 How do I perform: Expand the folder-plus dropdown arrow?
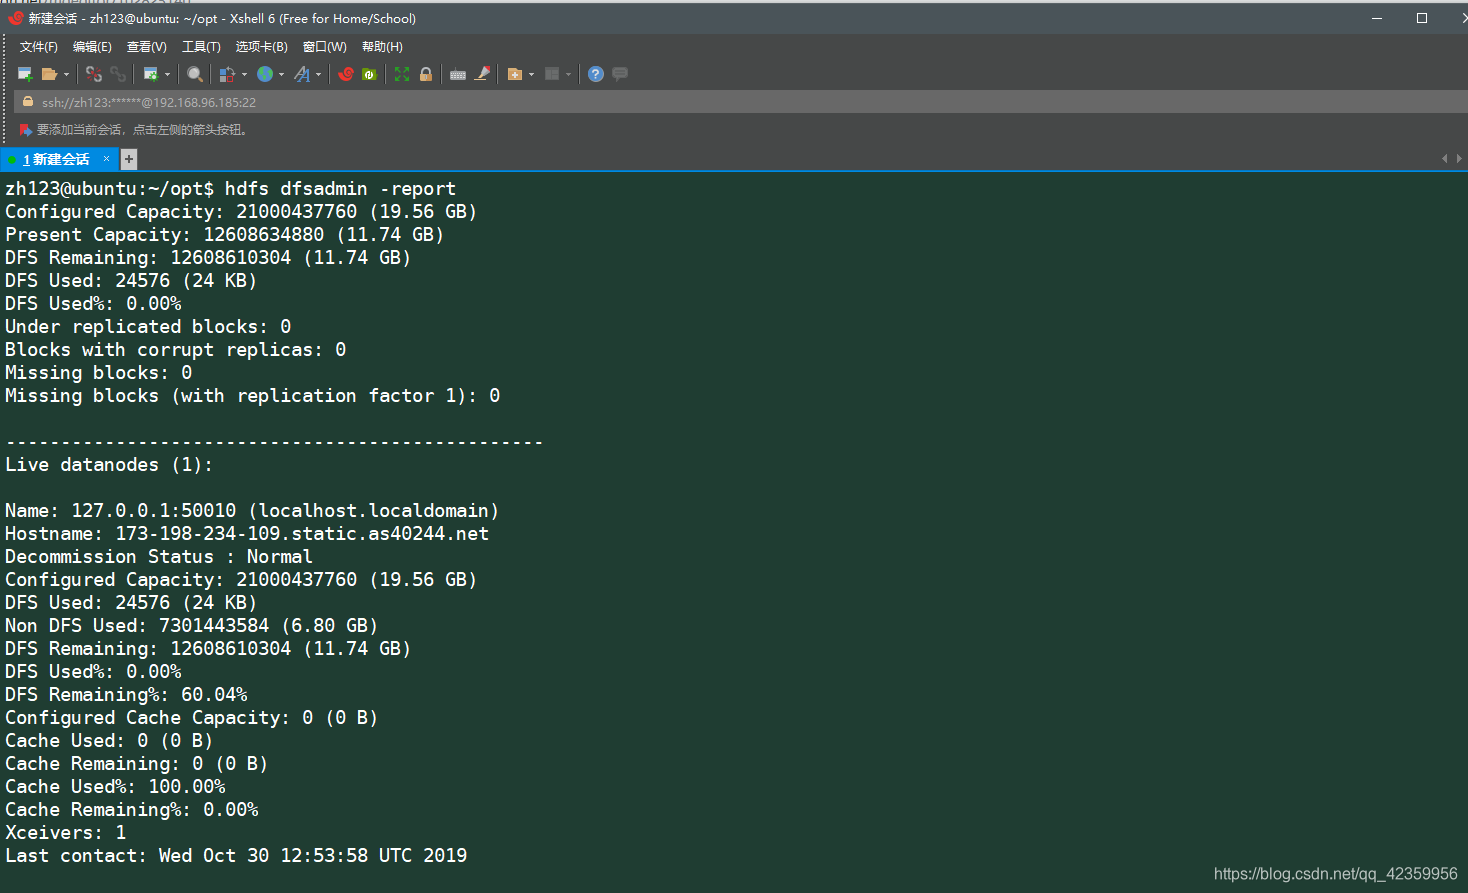(x=531, y=74)
